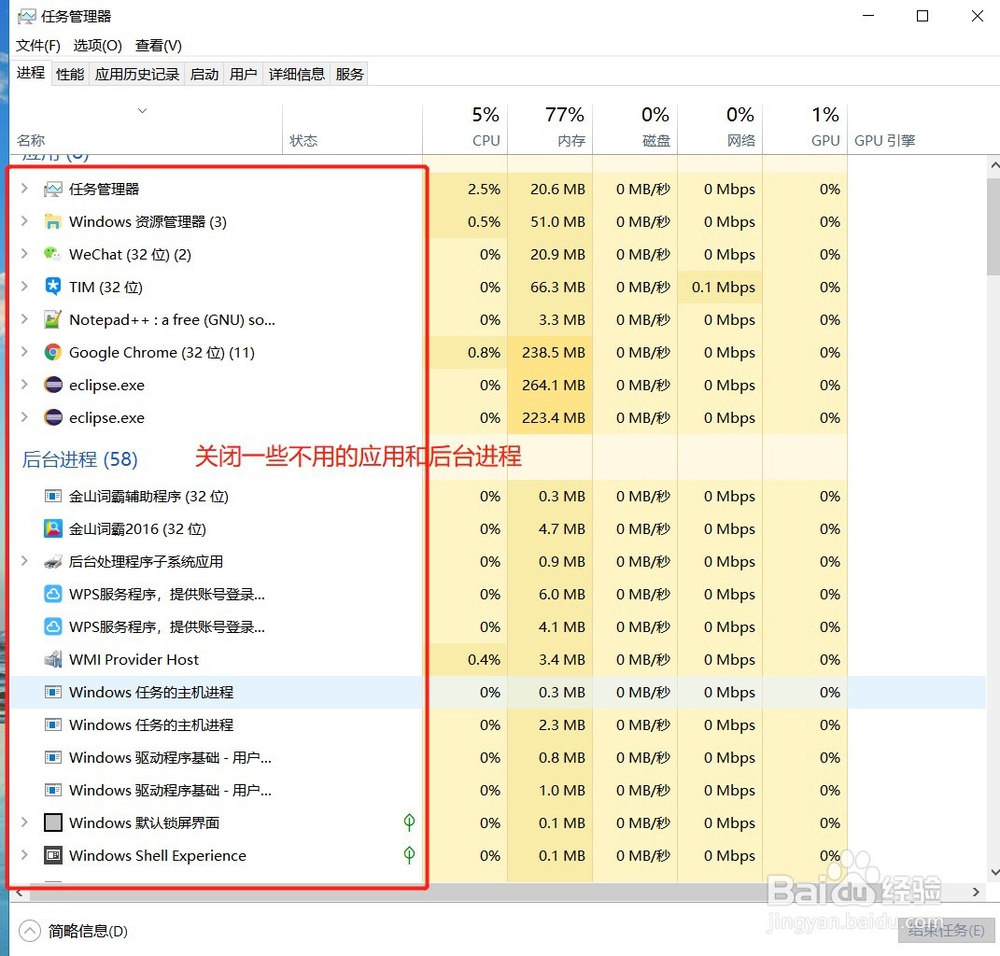
Task: Click the WPS服务程序 icon using 4.1 MB
Action: point(53,626)
